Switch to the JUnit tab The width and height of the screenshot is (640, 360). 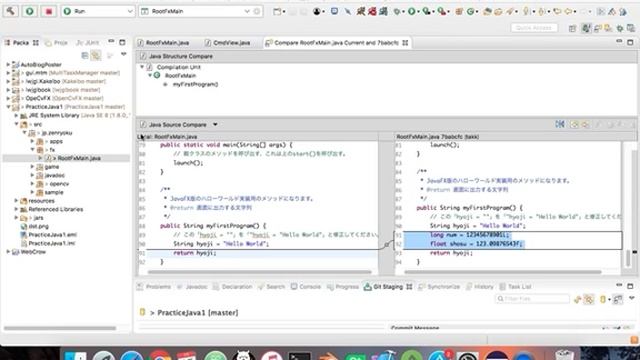pyautogui.click(x=87, y=42)
